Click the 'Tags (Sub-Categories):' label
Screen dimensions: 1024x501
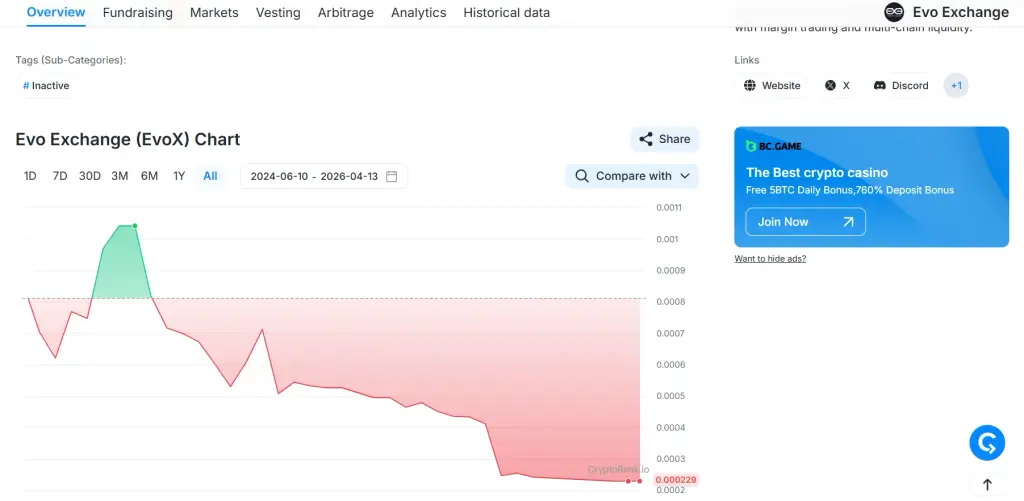tap(71, 60)
